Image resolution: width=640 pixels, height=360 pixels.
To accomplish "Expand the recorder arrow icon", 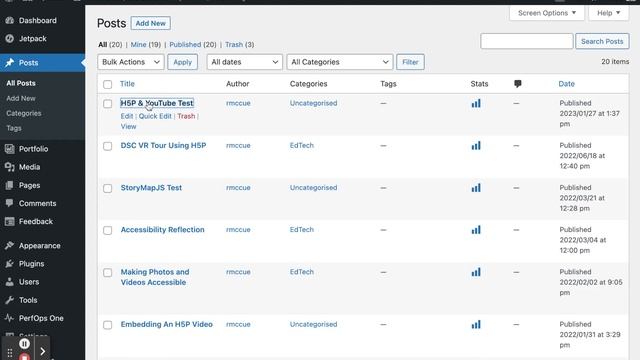I will pos(42,351).
